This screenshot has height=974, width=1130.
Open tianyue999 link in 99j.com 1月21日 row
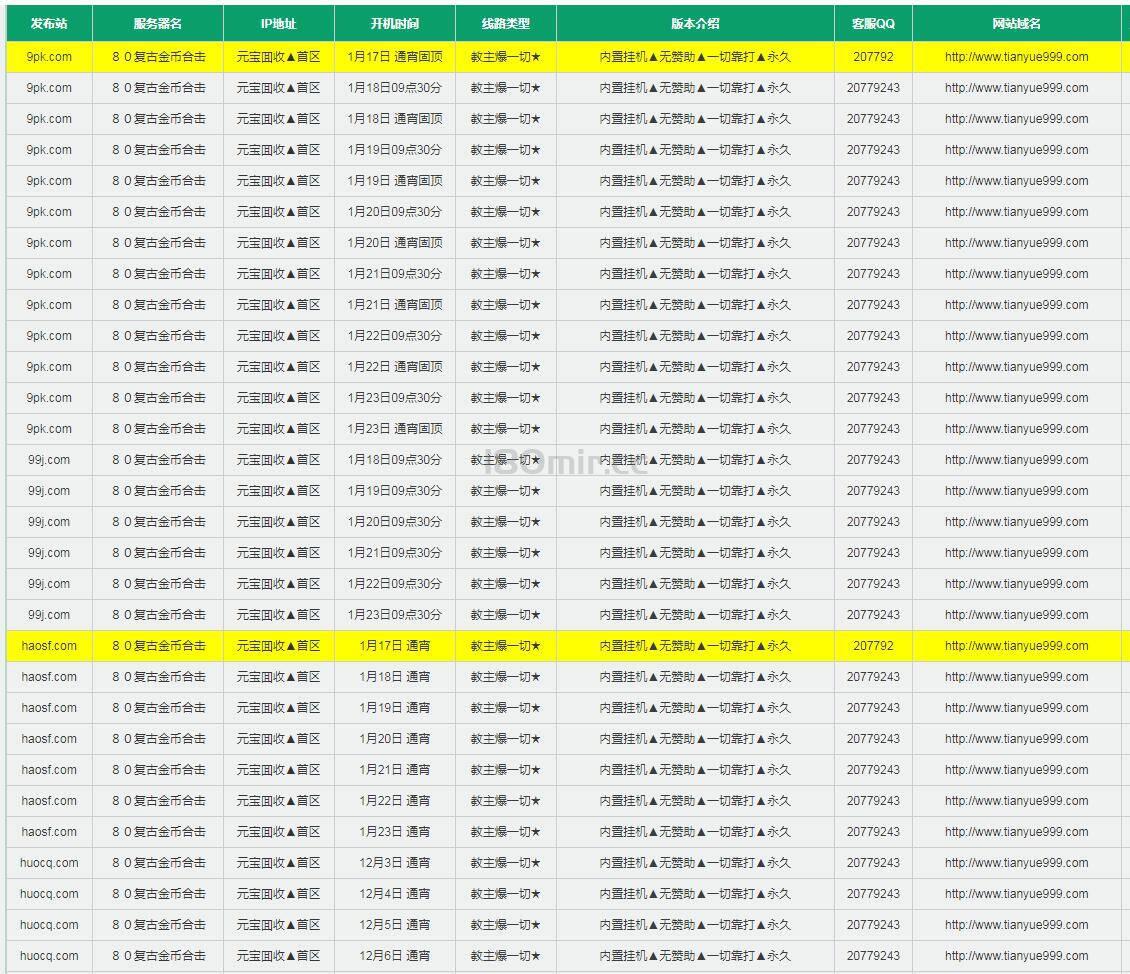[x=1016, y=553]
